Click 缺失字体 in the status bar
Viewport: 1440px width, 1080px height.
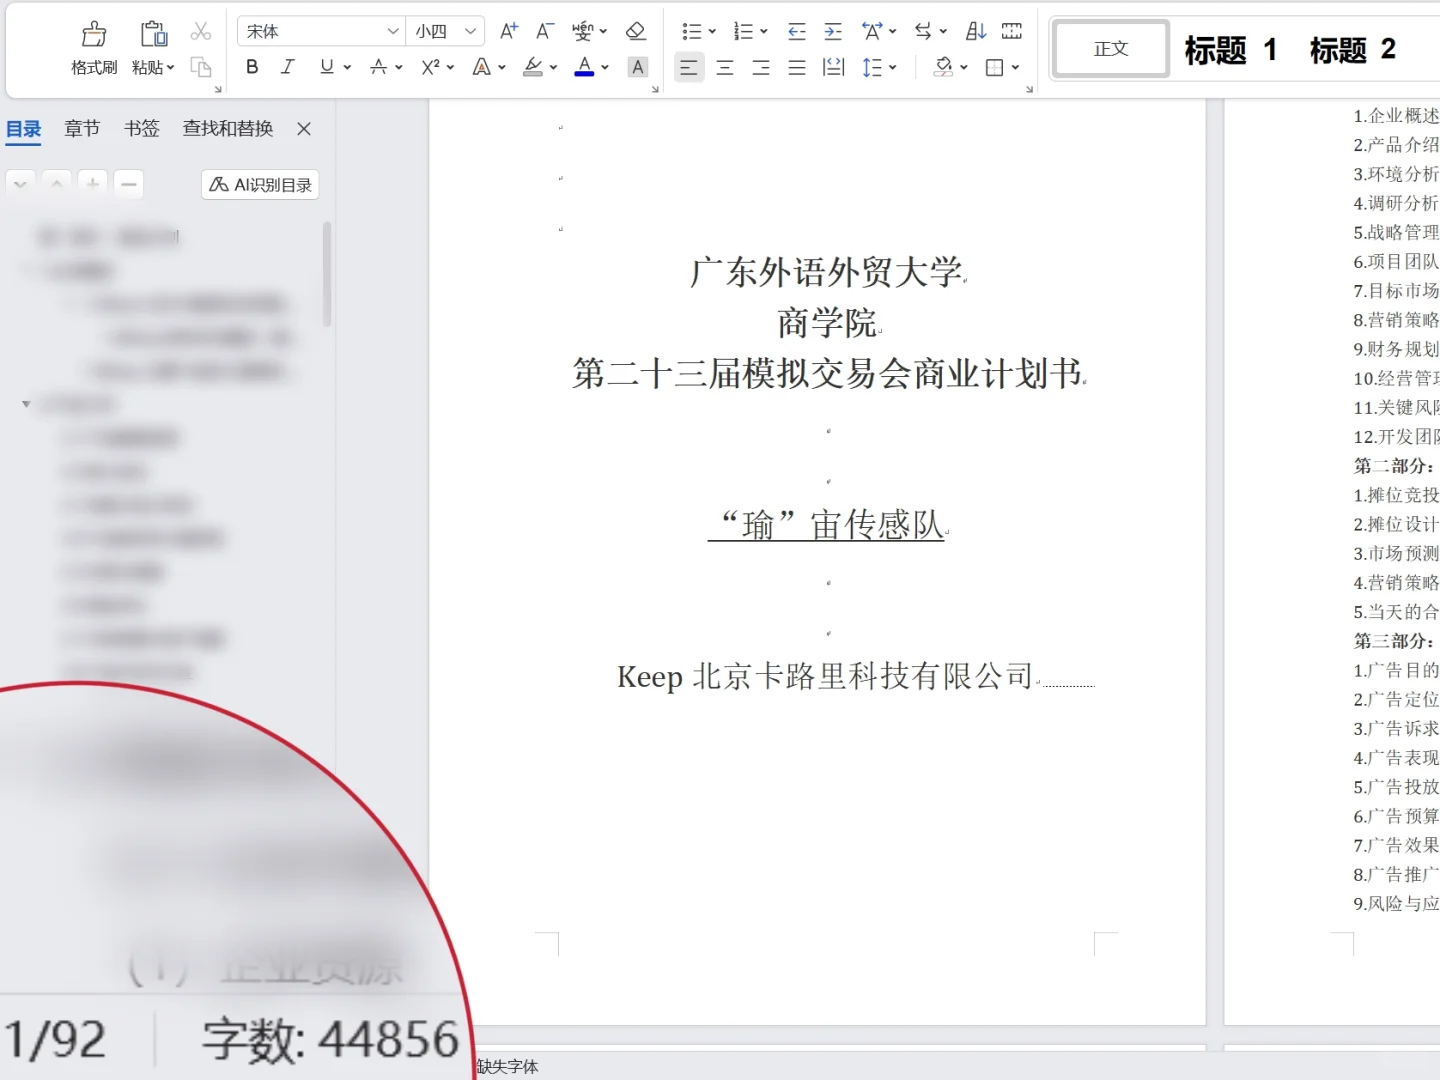507,1066
